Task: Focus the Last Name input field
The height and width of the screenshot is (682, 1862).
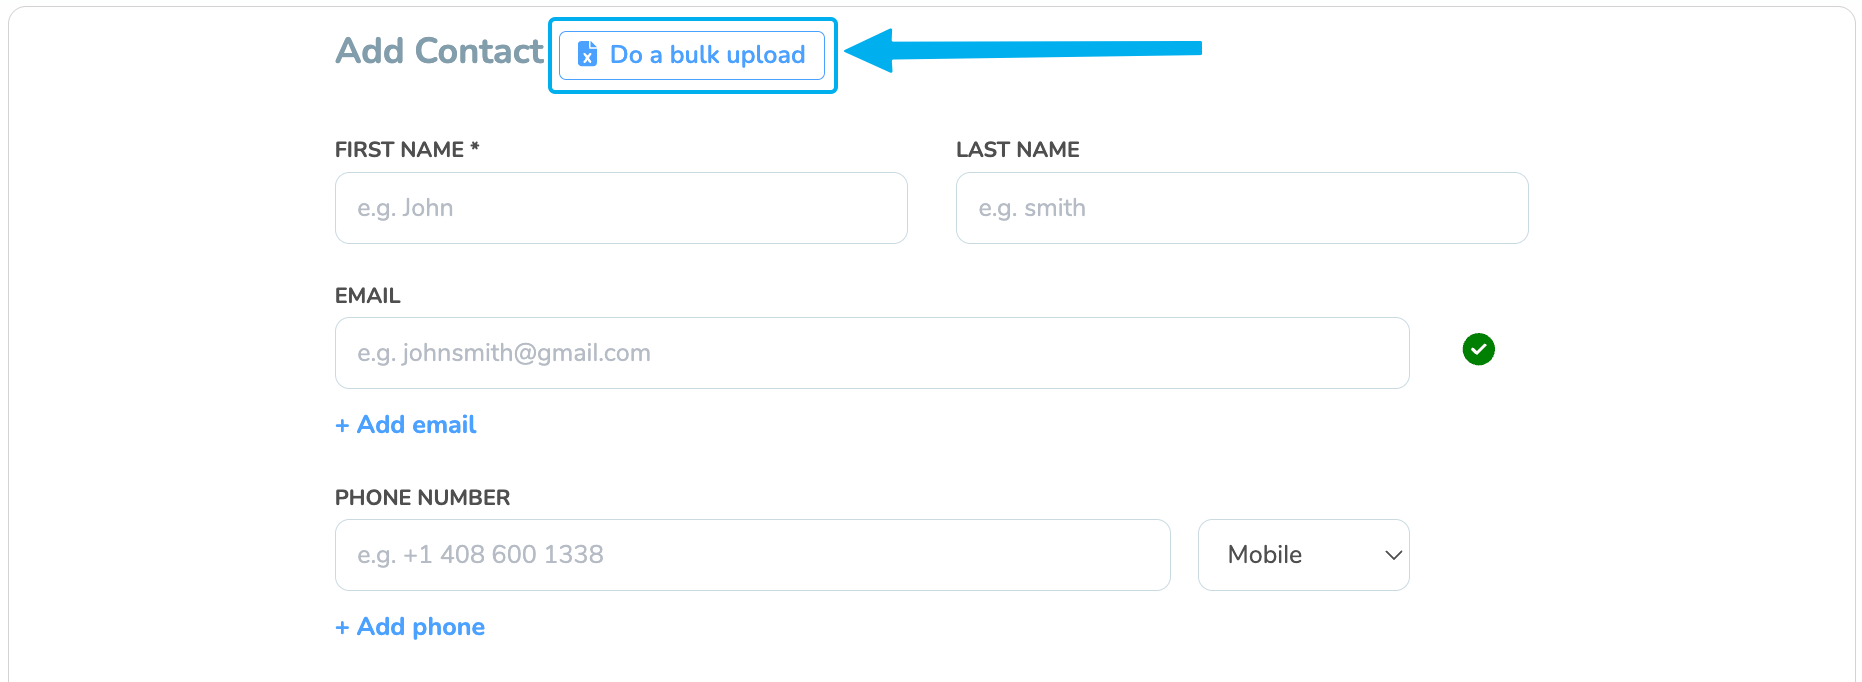Action: [x=1241, y=208]
